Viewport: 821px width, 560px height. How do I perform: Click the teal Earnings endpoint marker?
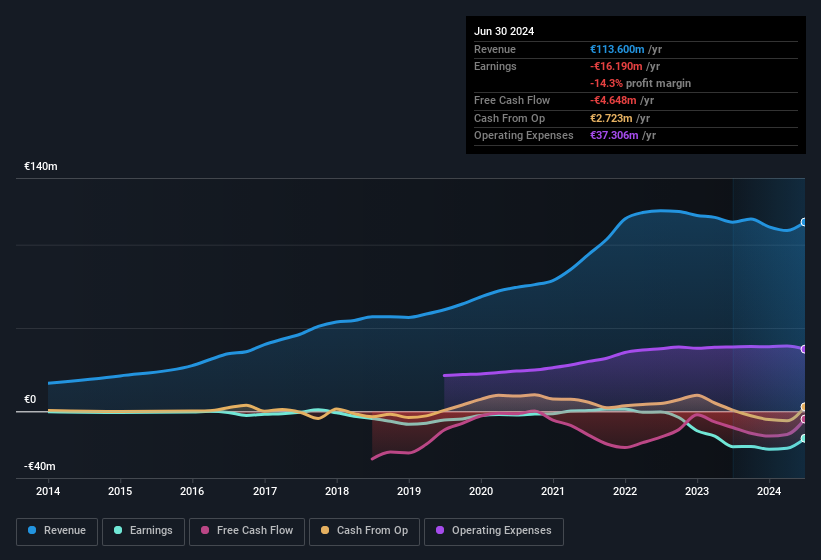point(804,439)
